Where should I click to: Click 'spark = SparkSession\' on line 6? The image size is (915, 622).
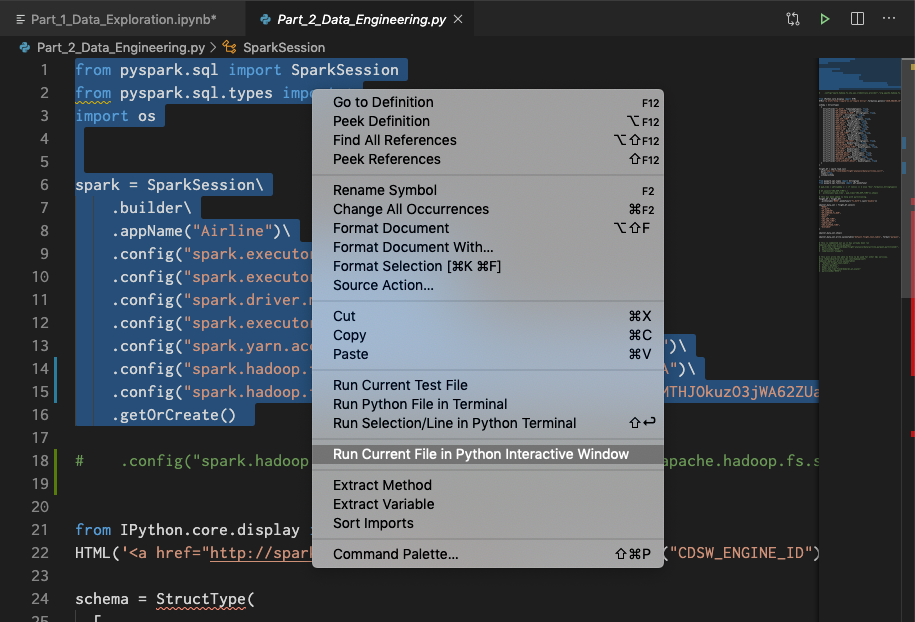coord(169,185)
